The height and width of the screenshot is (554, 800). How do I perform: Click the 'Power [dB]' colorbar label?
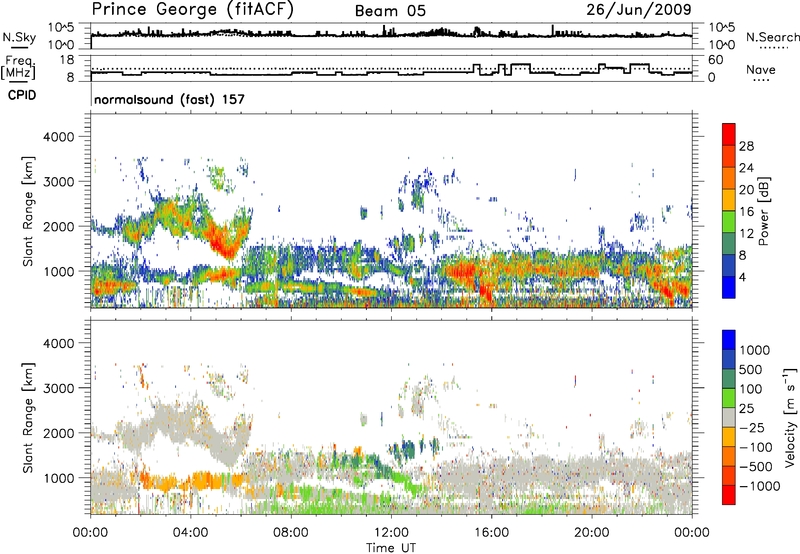coord(763,211)
